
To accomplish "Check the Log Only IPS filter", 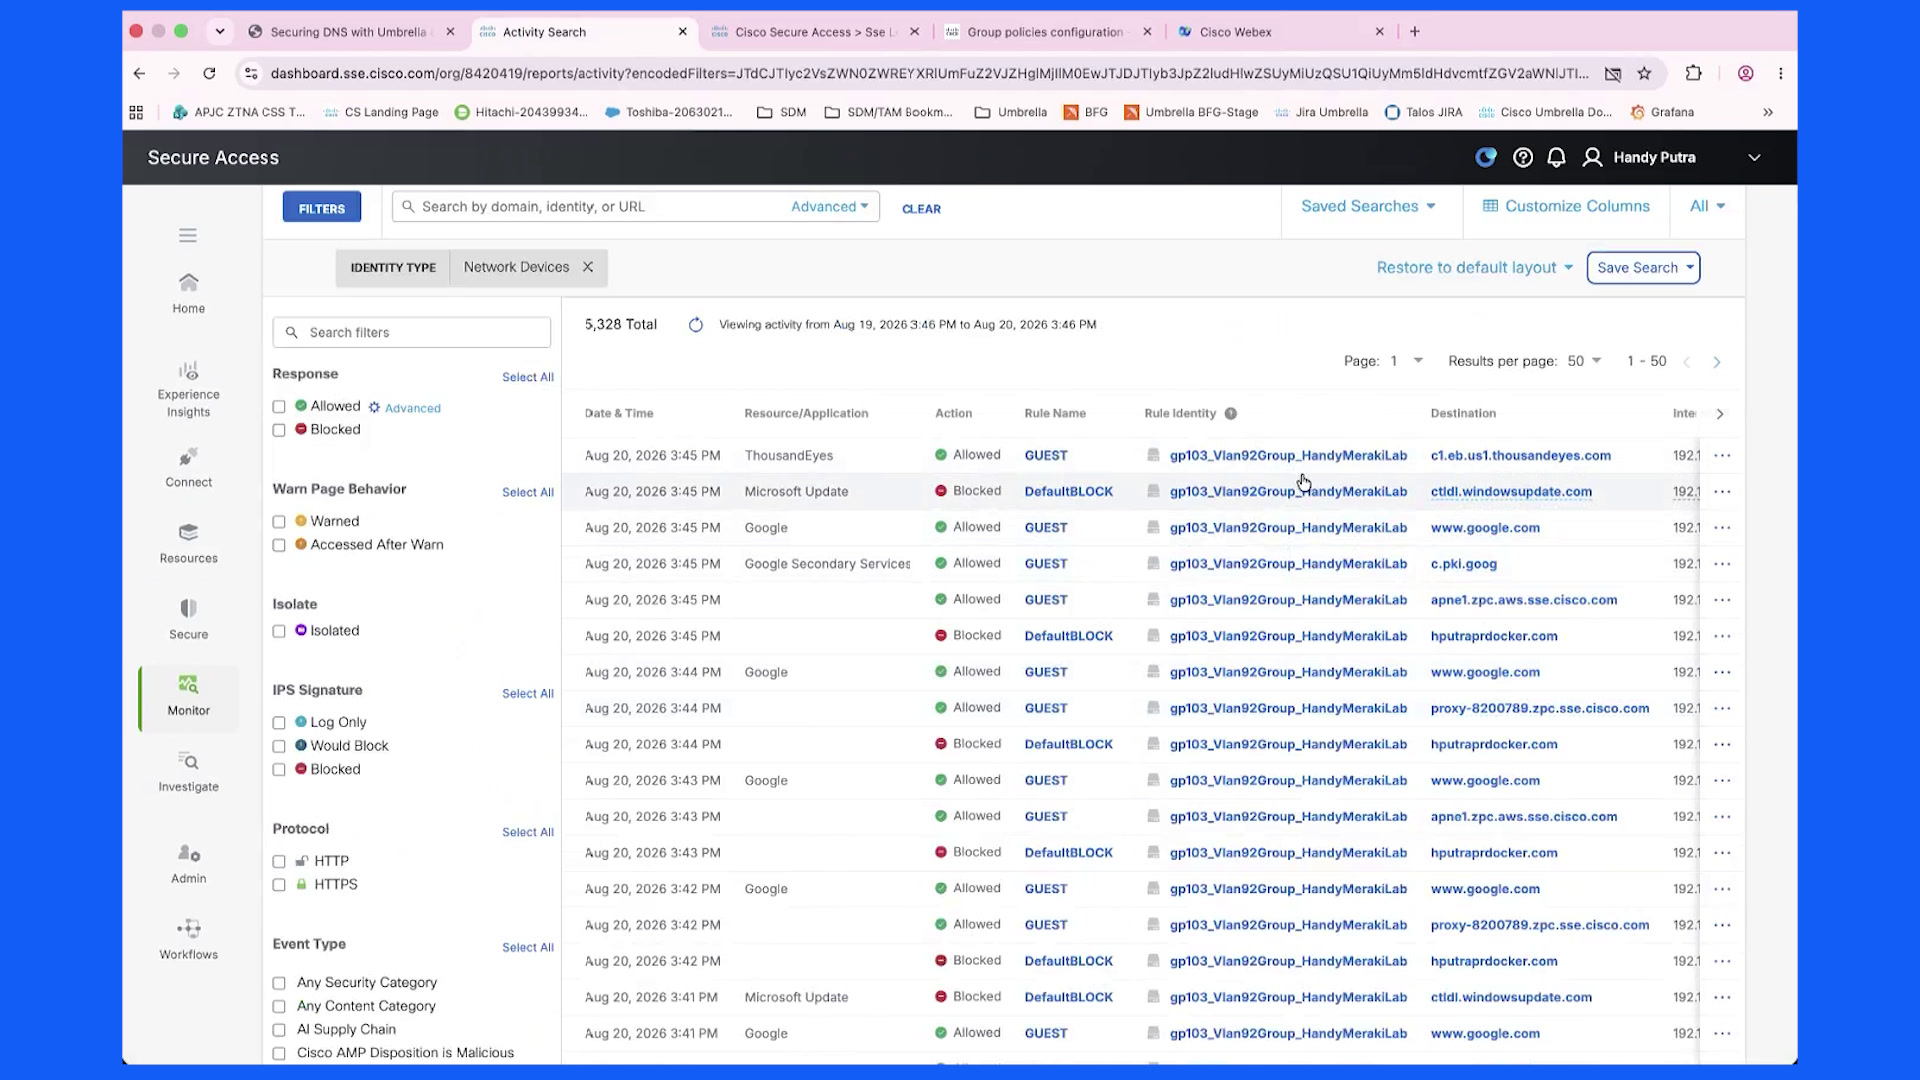I will 279,723.
